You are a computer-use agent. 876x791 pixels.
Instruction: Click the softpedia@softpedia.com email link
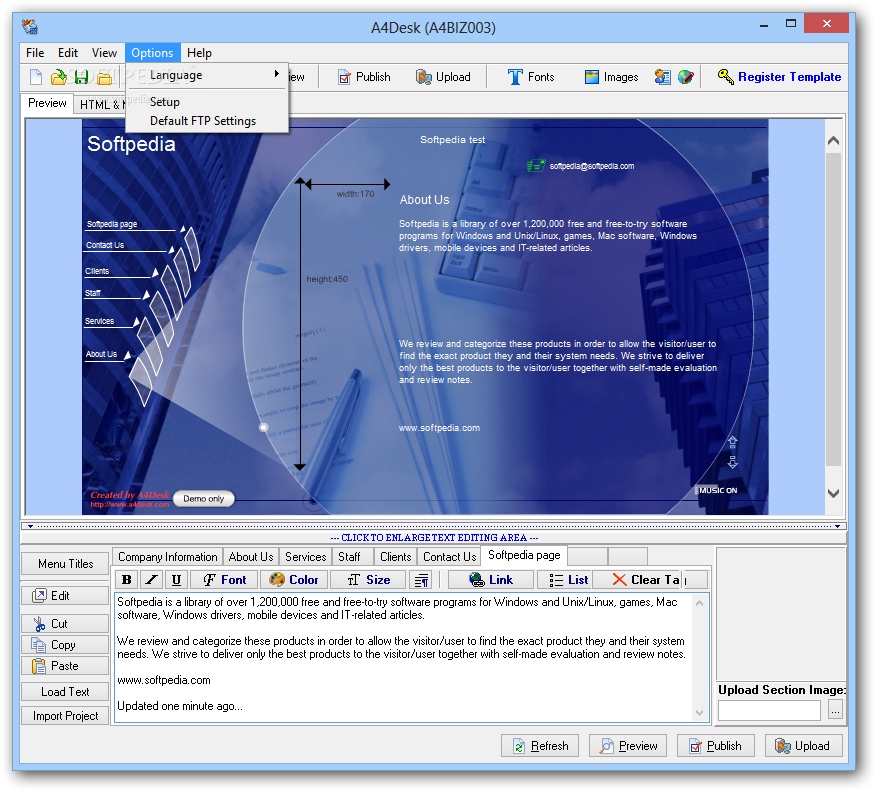click(x=592, y=166)
